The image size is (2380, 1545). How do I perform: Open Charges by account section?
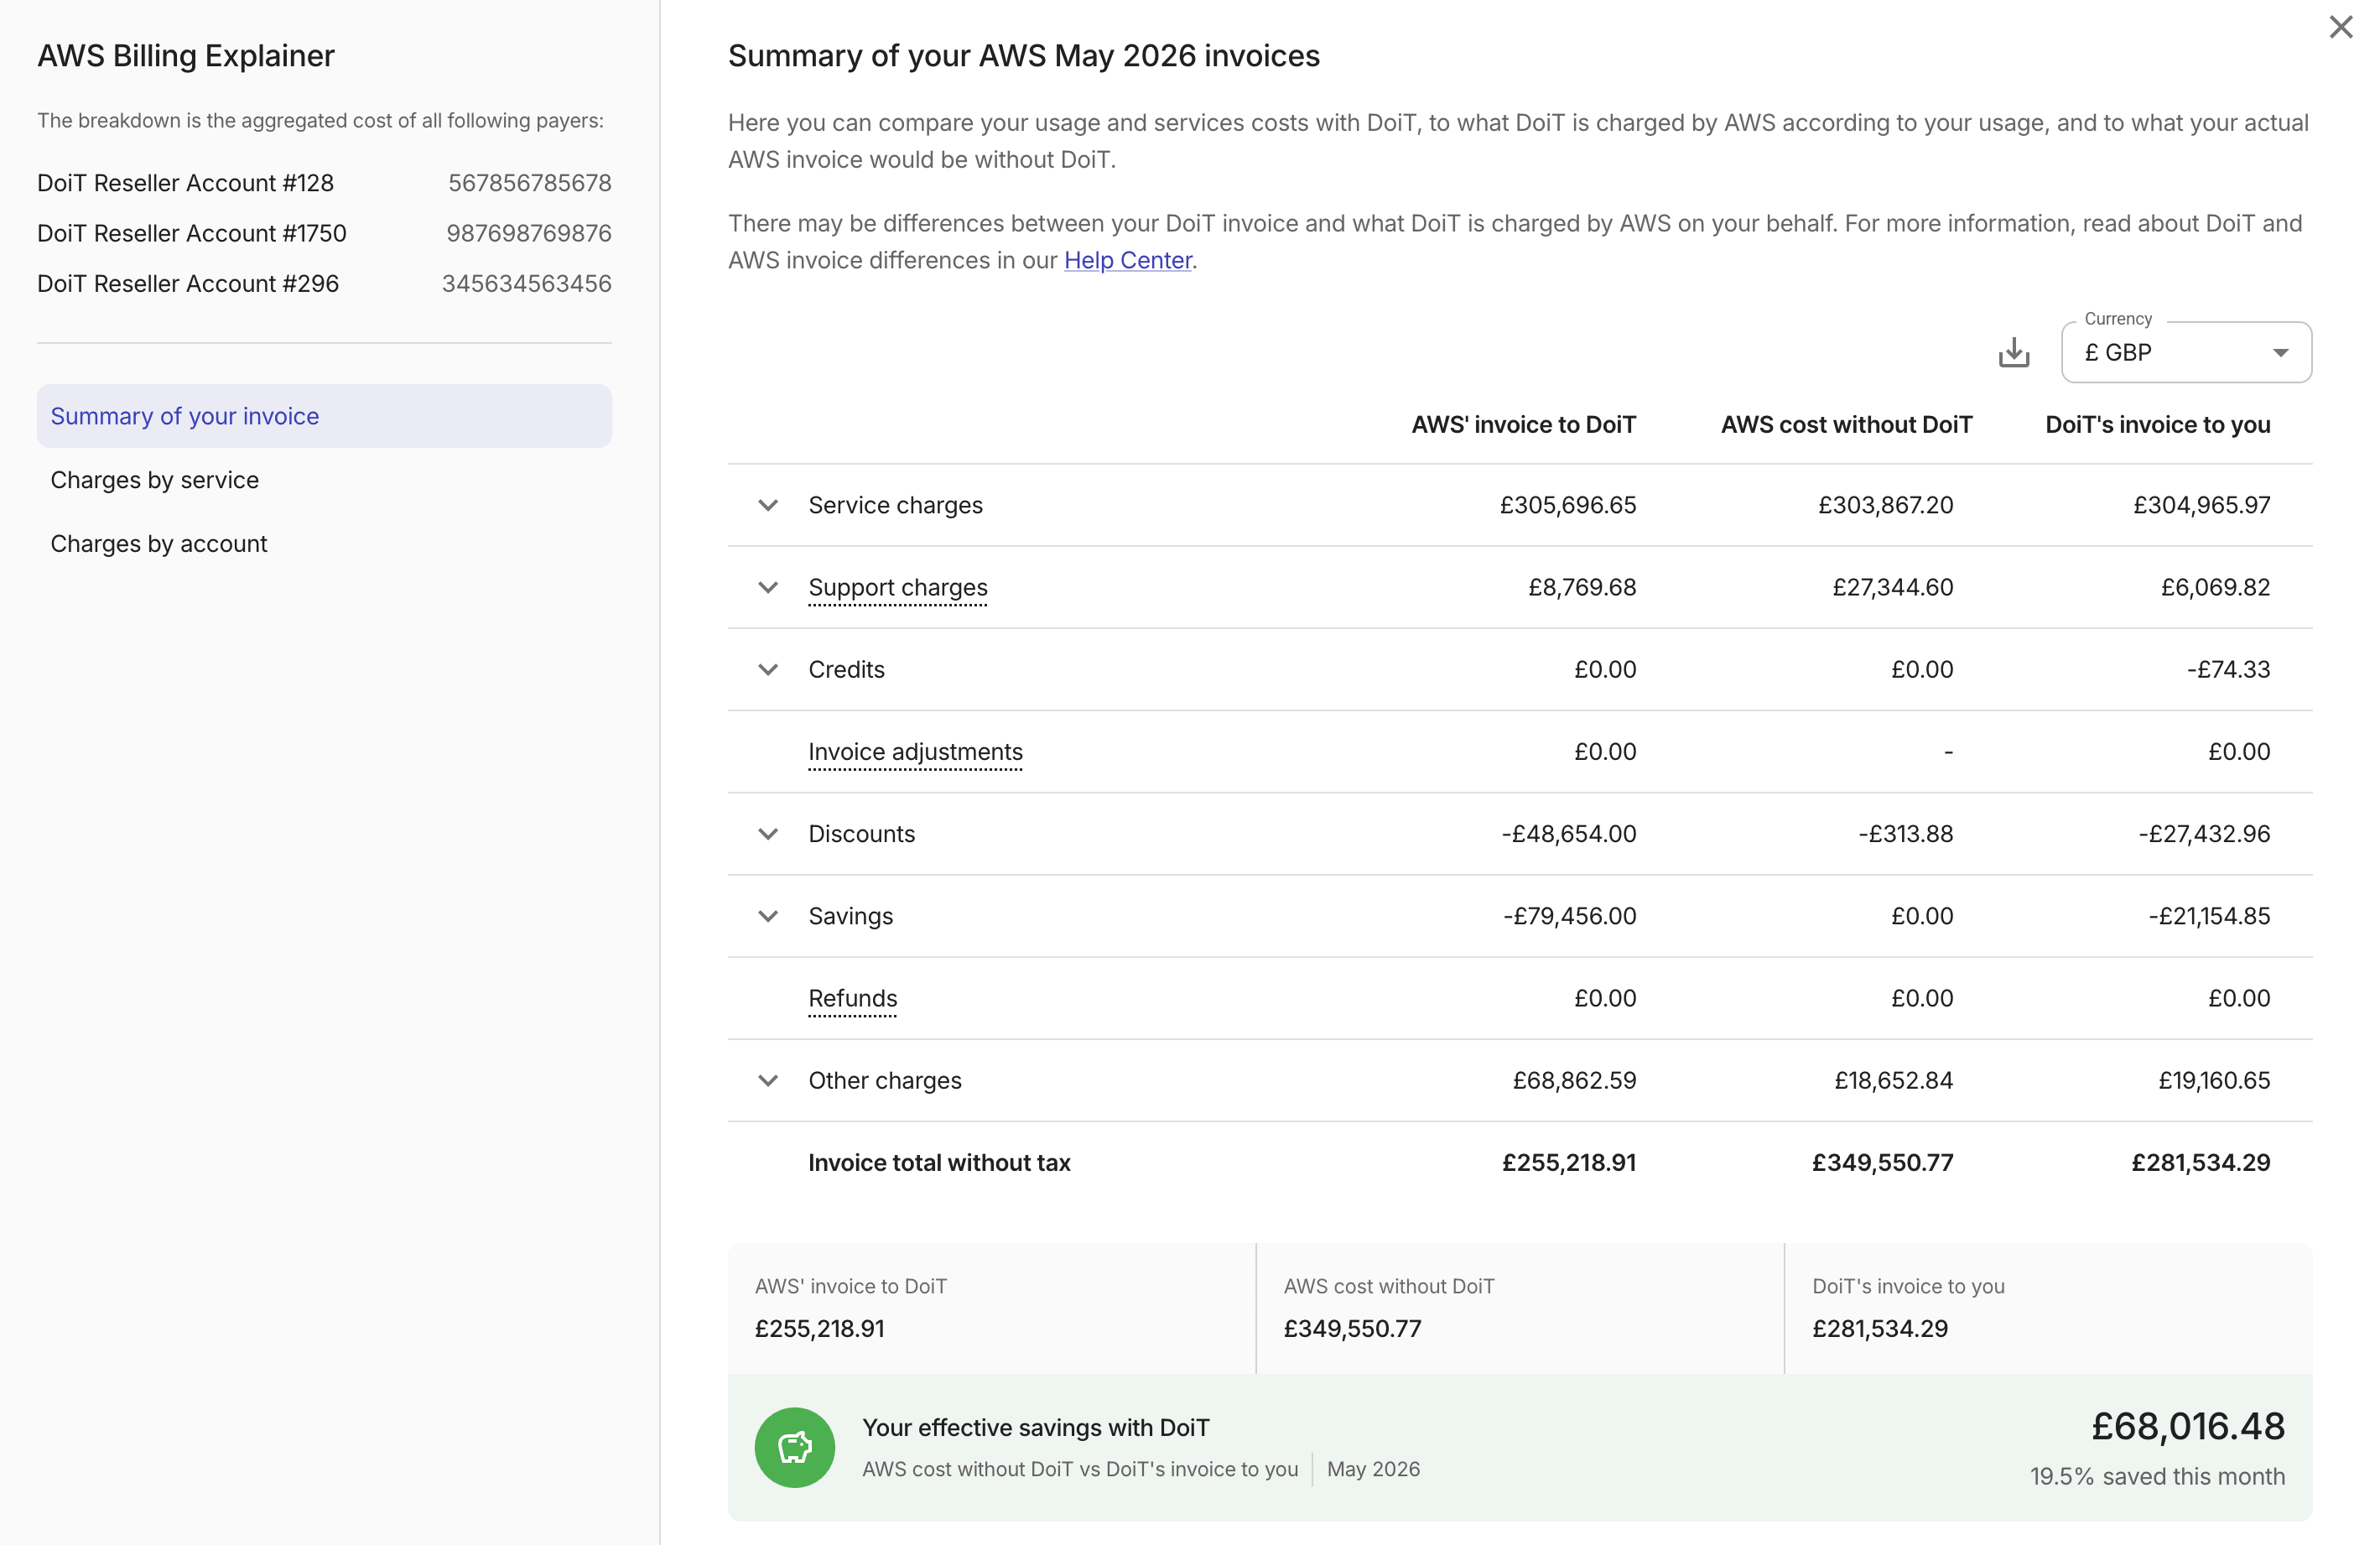tap(324, 544)
